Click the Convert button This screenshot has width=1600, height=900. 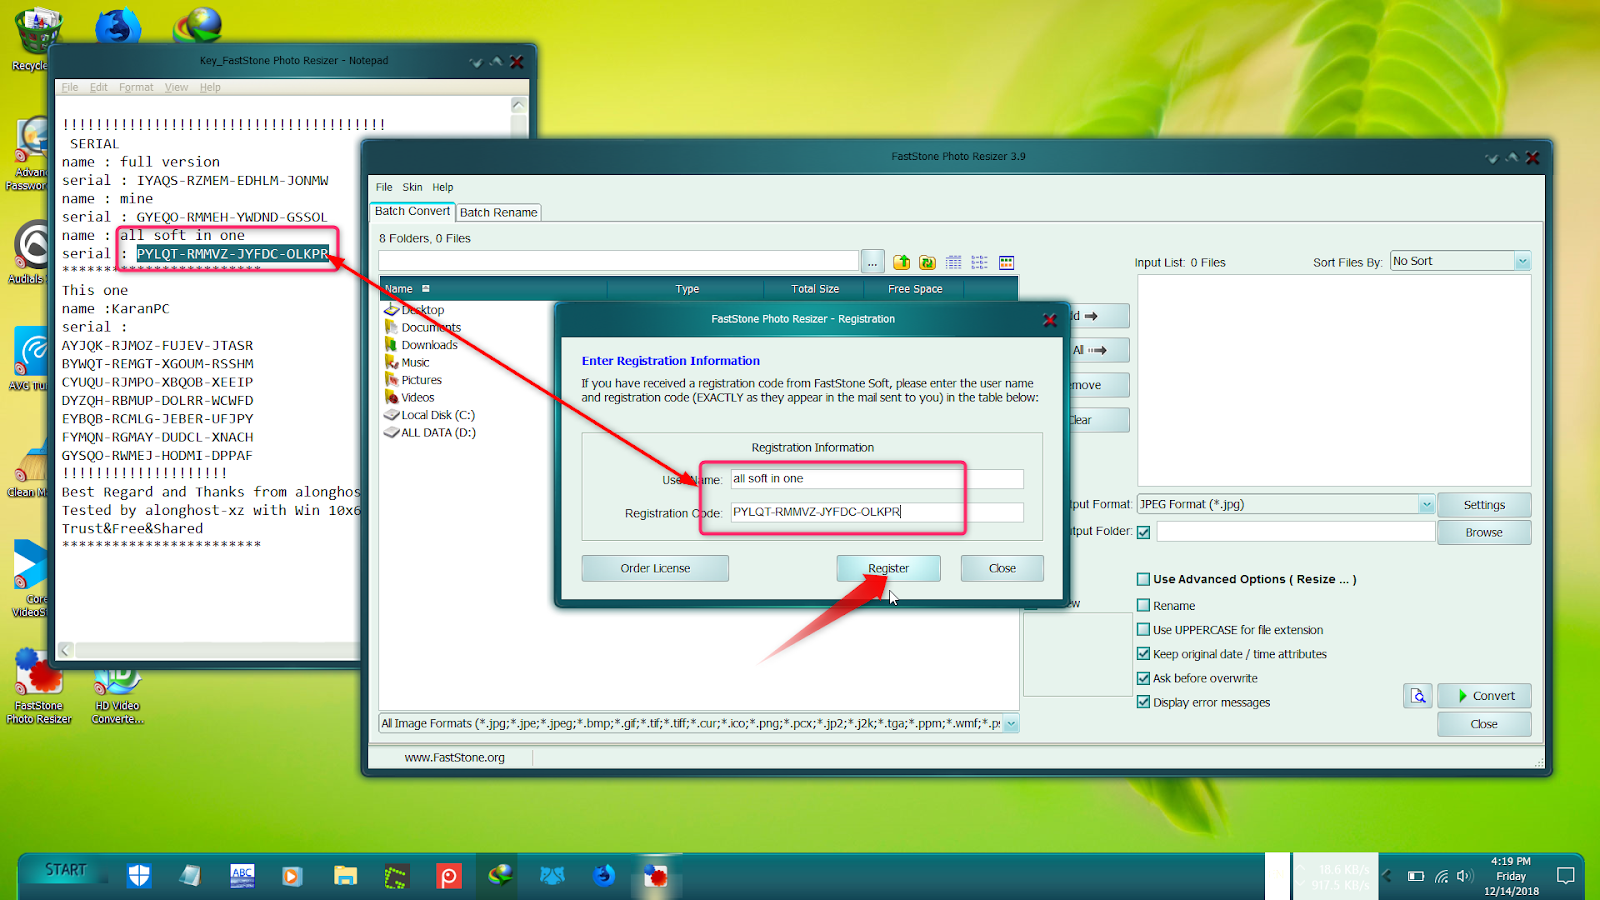point(1484,696)
